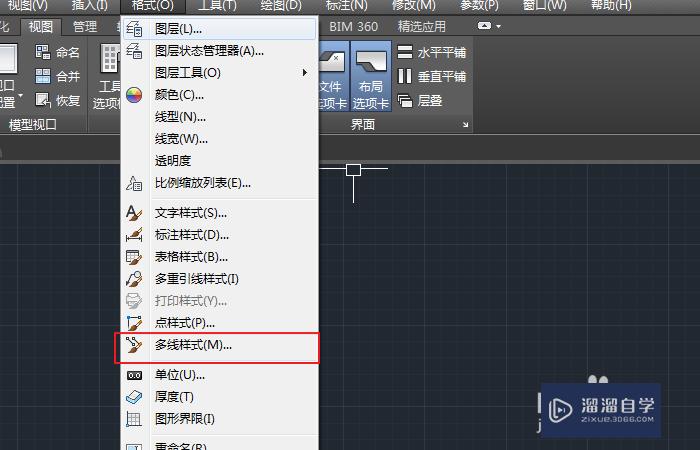Choose 线型(N)... from the format menu
The height and width of the screenshot is (450, 700).
point(219,117)
